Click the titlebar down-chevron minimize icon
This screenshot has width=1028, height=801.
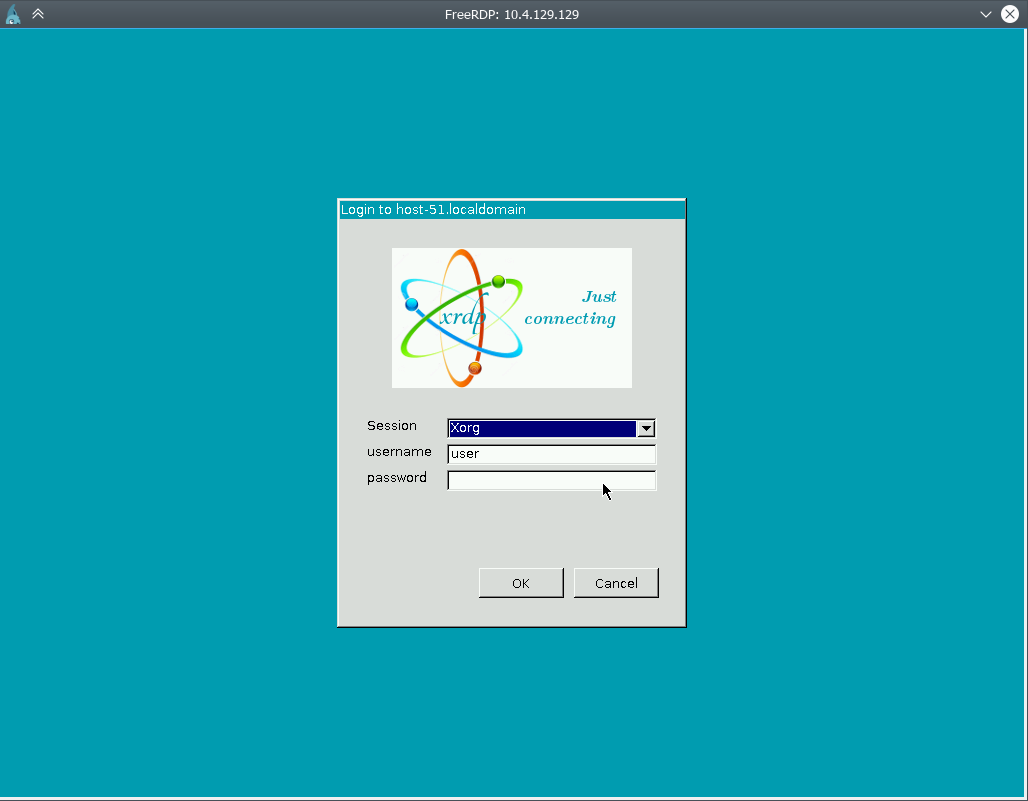985,14
